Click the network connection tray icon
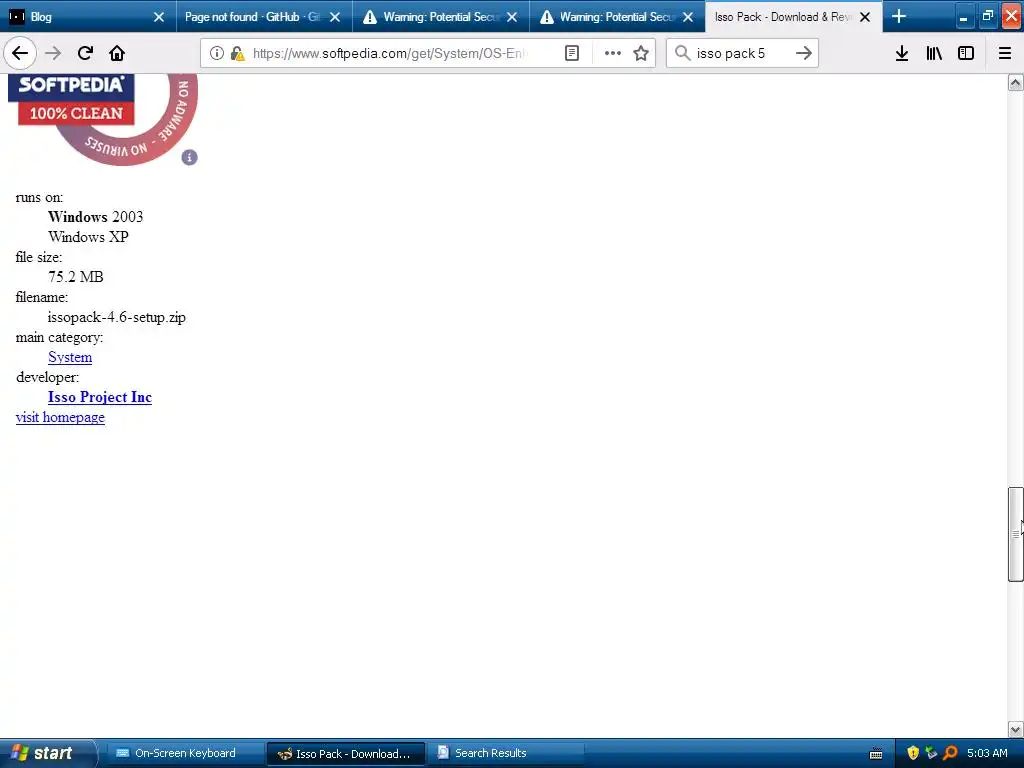The height and width of the screenshot is (768, 1024). click(931, 753)
